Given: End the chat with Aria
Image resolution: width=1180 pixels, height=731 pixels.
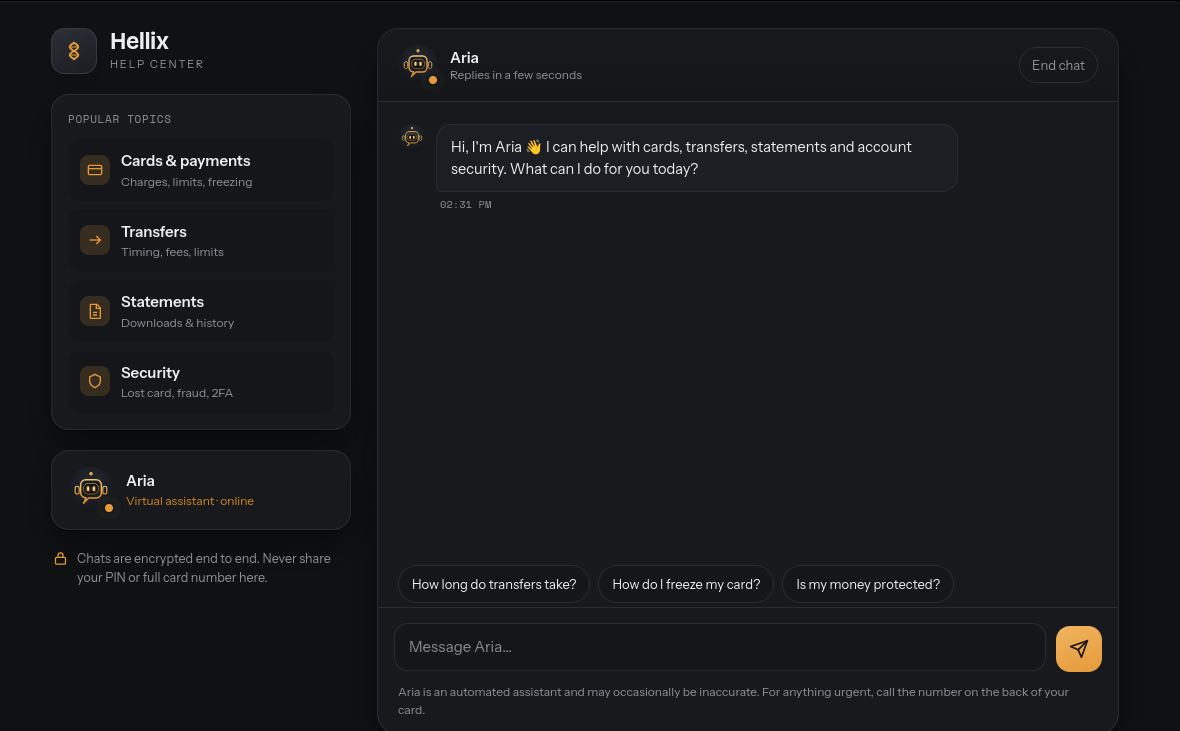Looking at the screenshot, I should [1058, 65].
